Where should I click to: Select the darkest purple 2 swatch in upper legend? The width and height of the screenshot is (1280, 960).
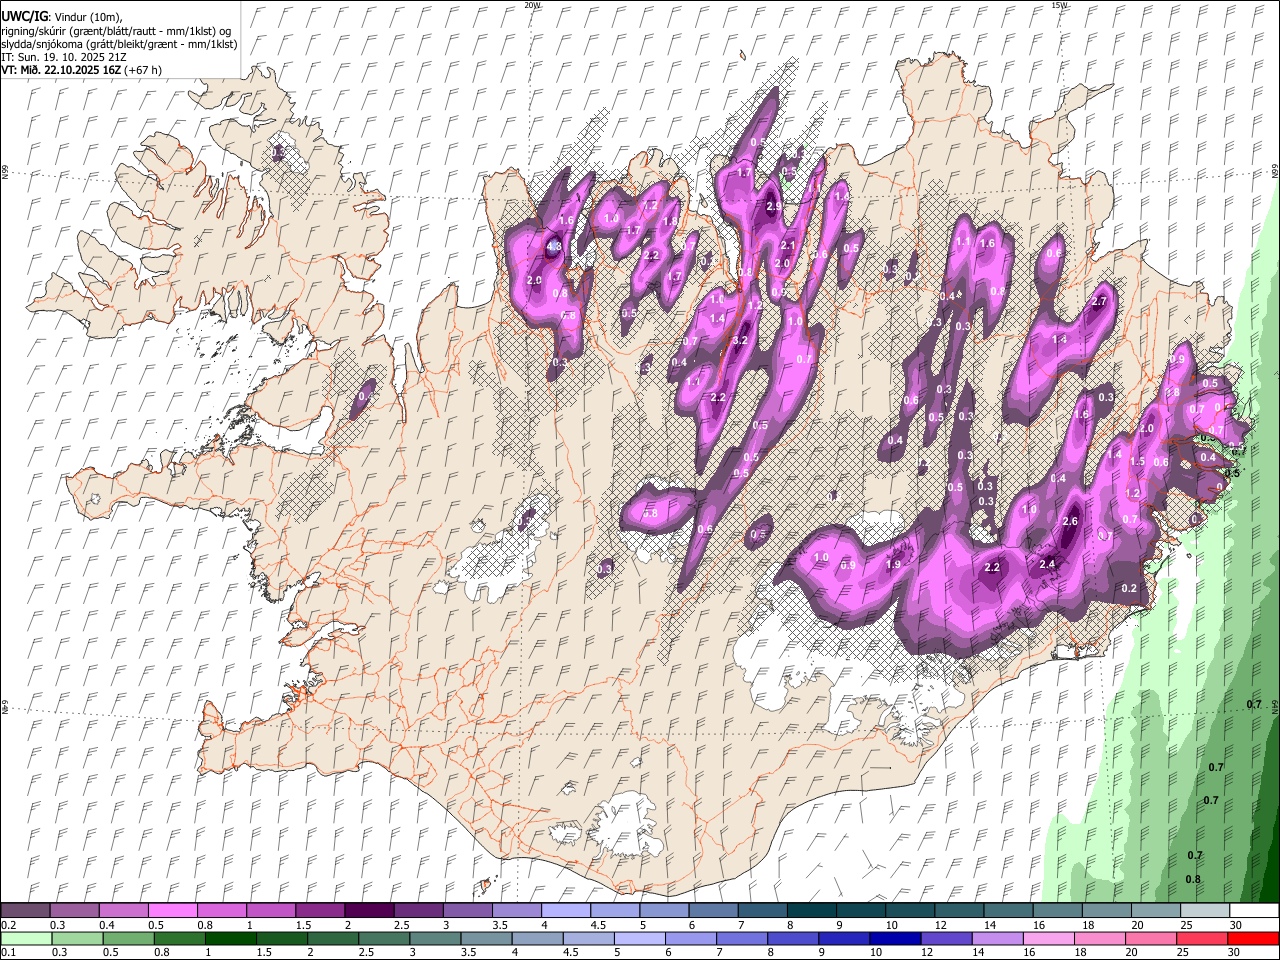coord(369,911)
